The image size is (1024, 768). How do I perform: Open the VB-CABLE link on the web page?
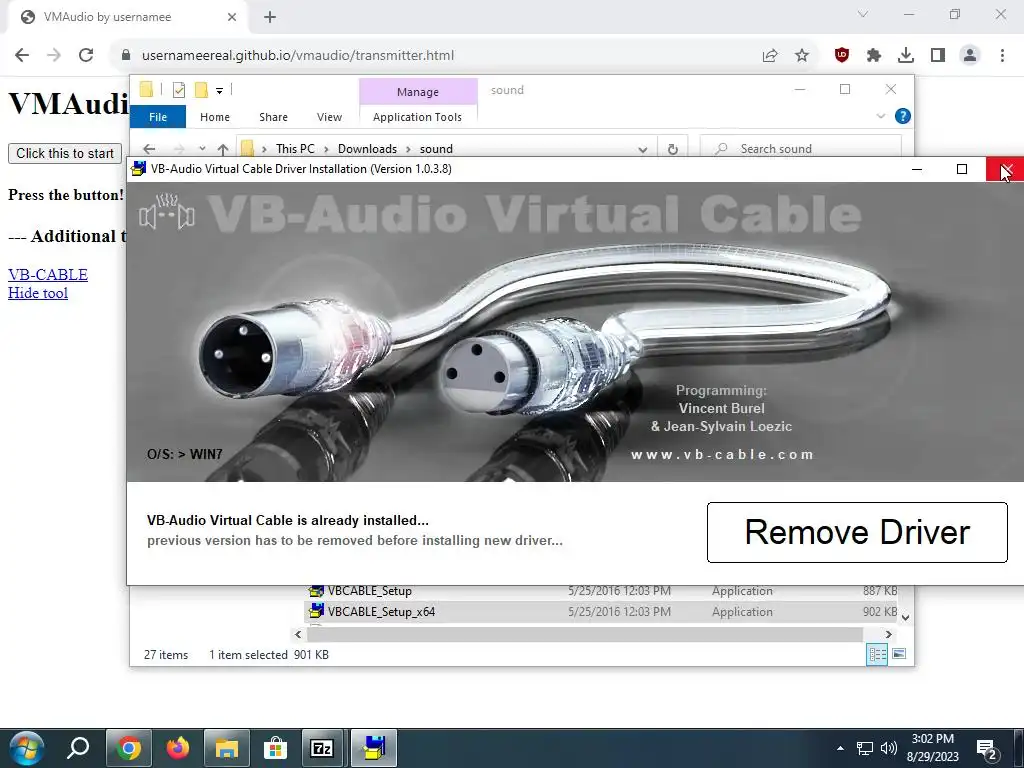click(x=48, y=274)
